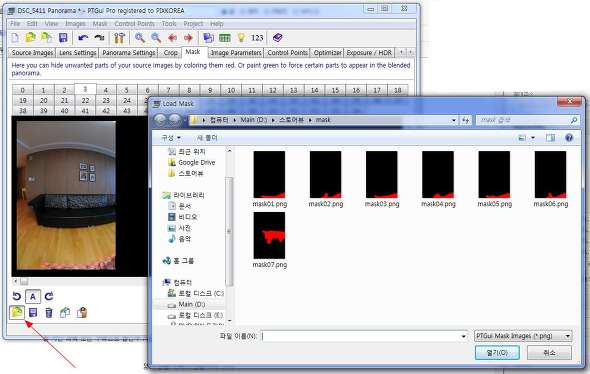Click the New Project icon in PTGui toolbar

pyautogui.click(x=15, y=38)
